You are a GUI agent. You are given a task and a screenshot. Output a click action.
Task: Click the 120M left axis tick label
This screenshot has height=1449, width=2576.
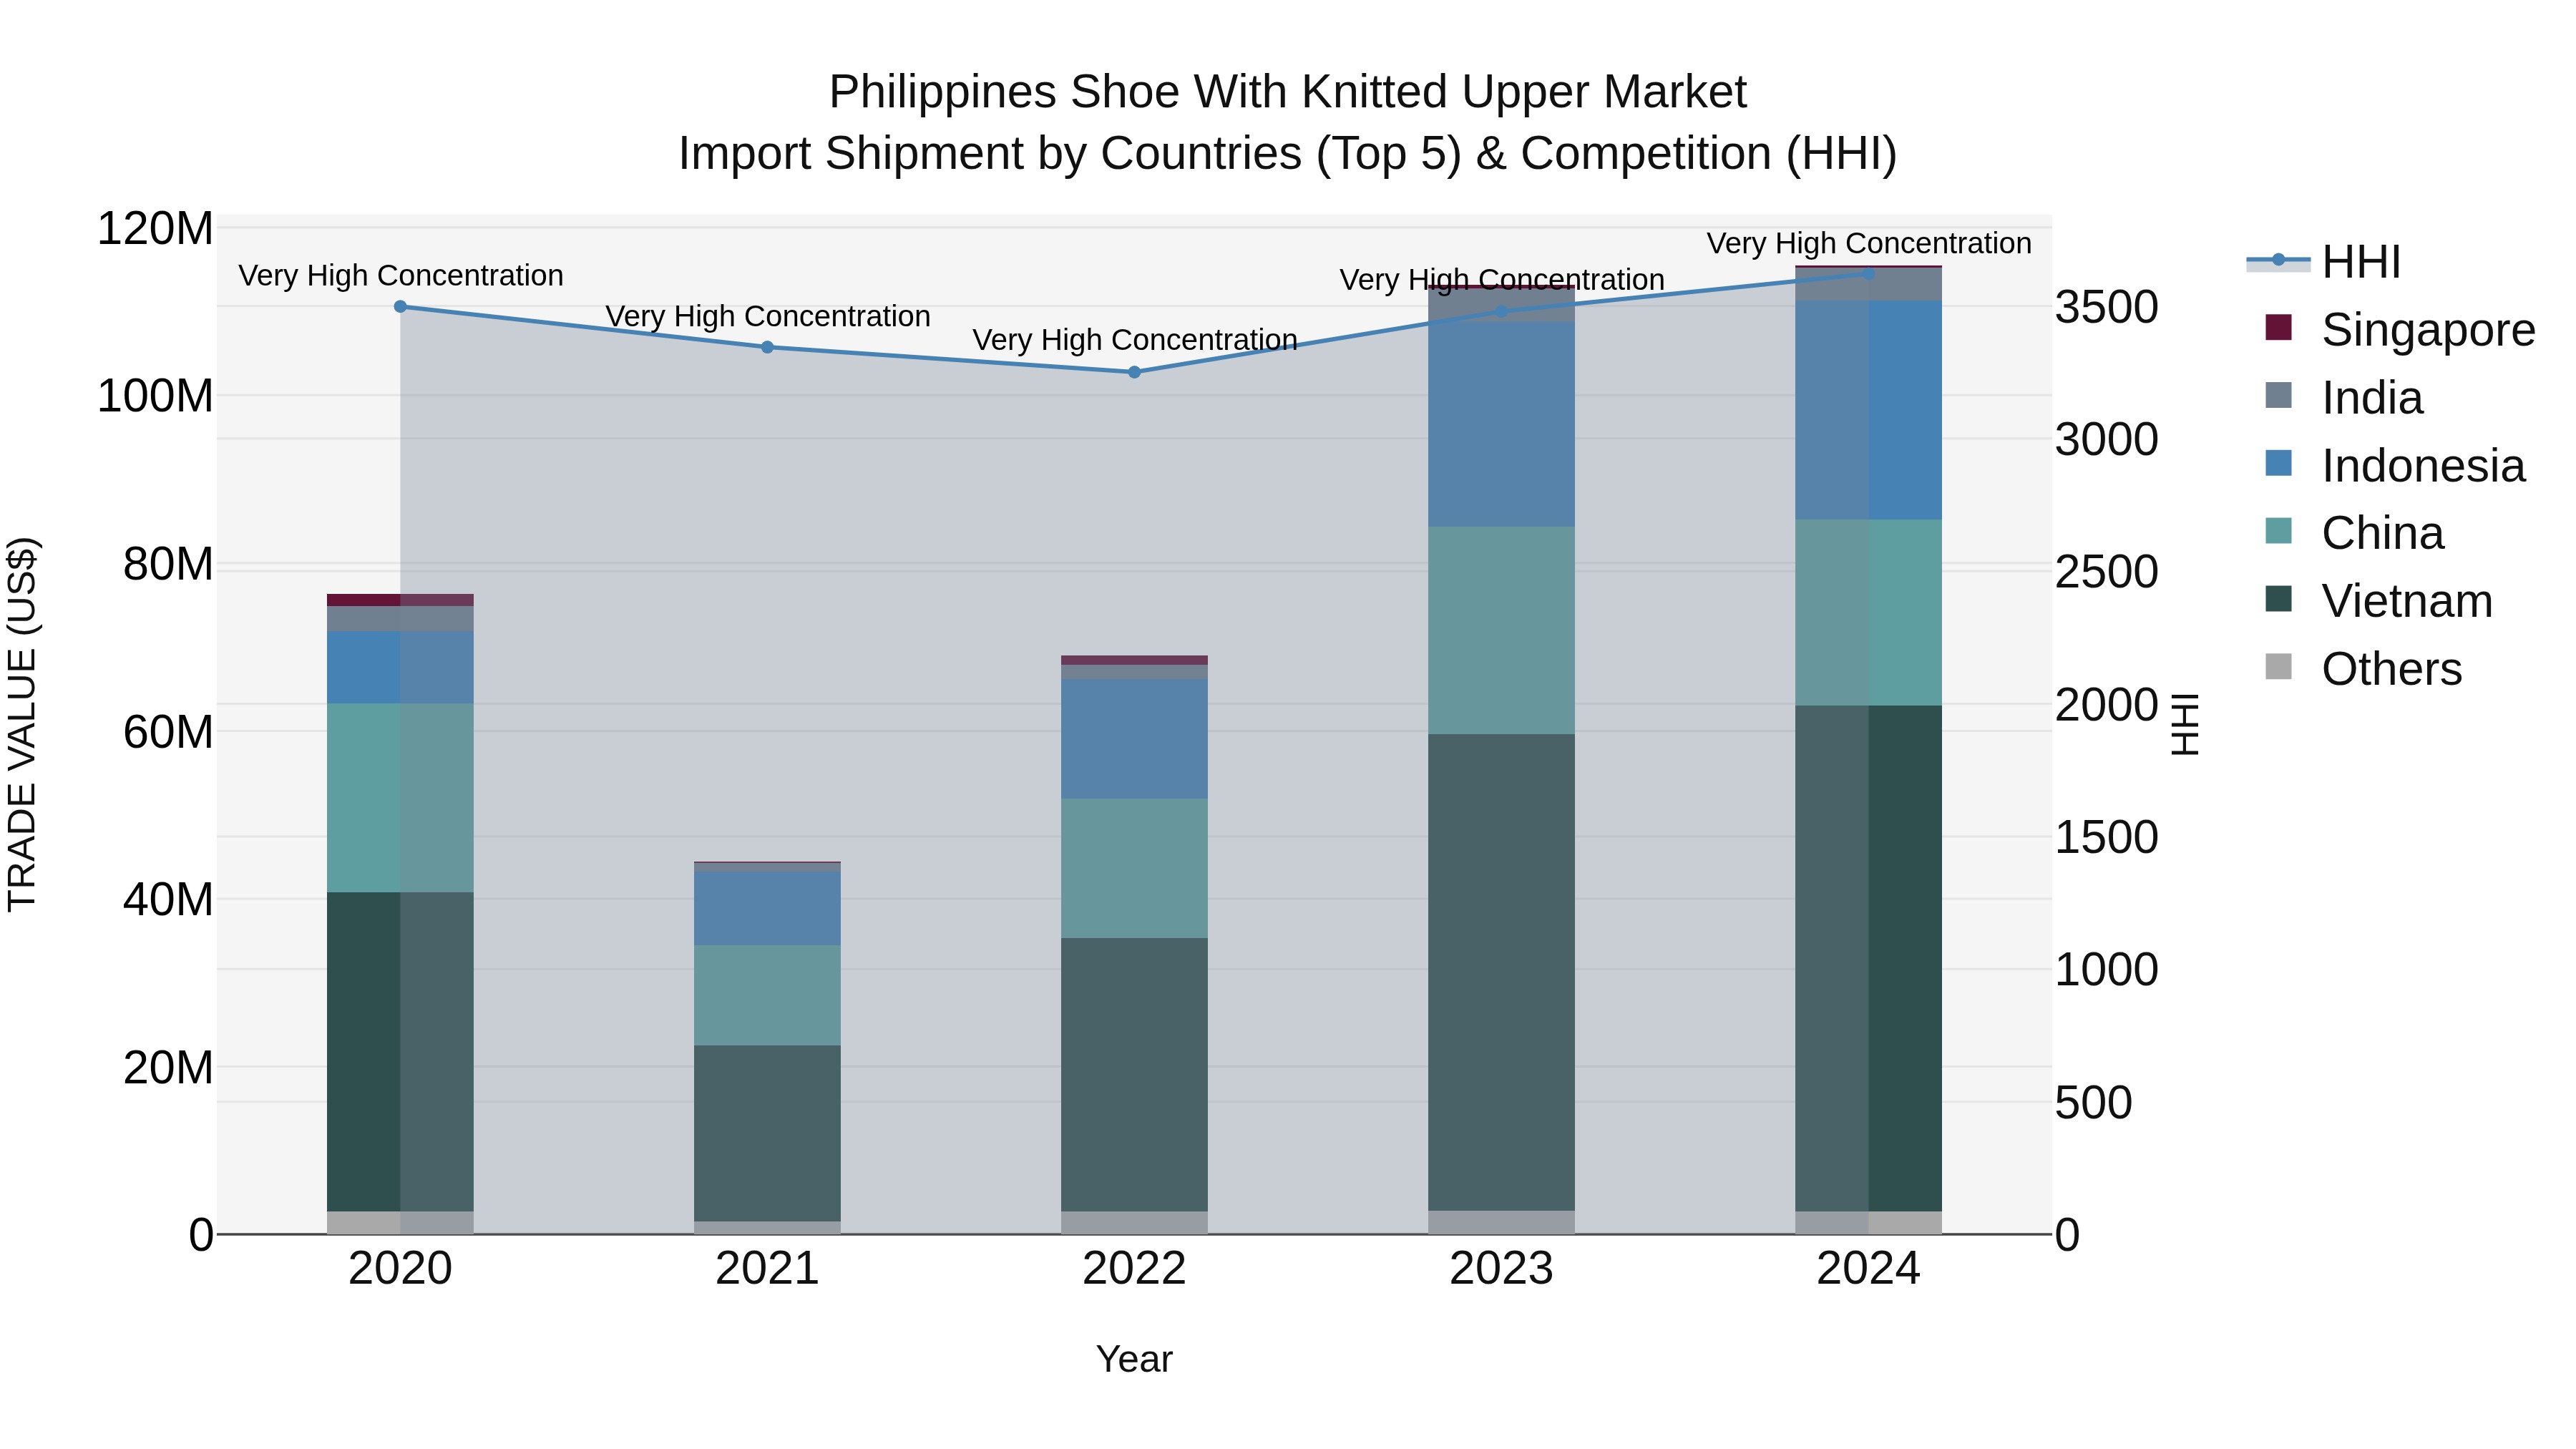[x=155, y=229]
